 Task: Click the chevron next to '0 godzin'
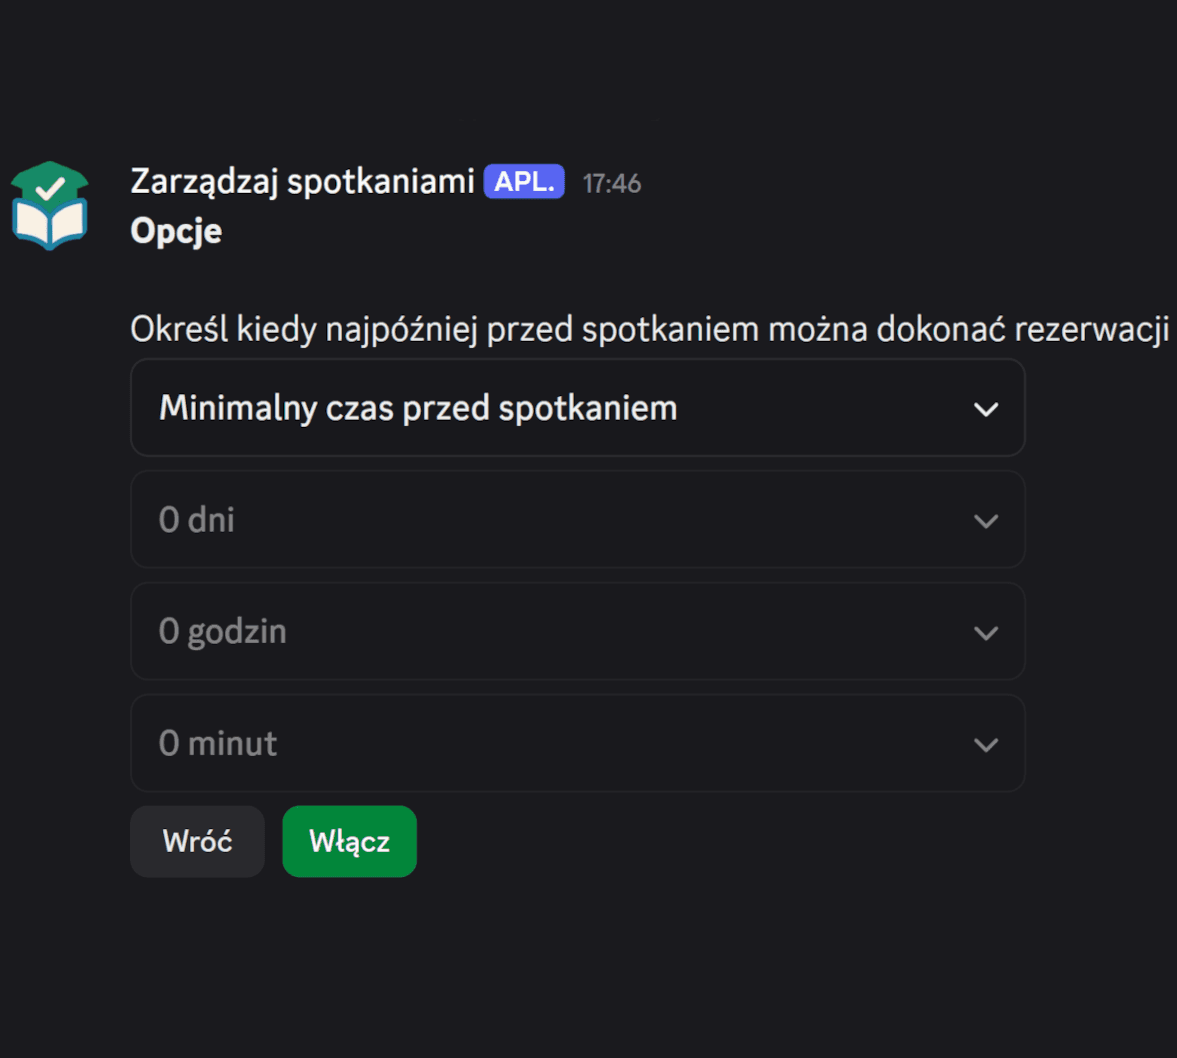986,632
